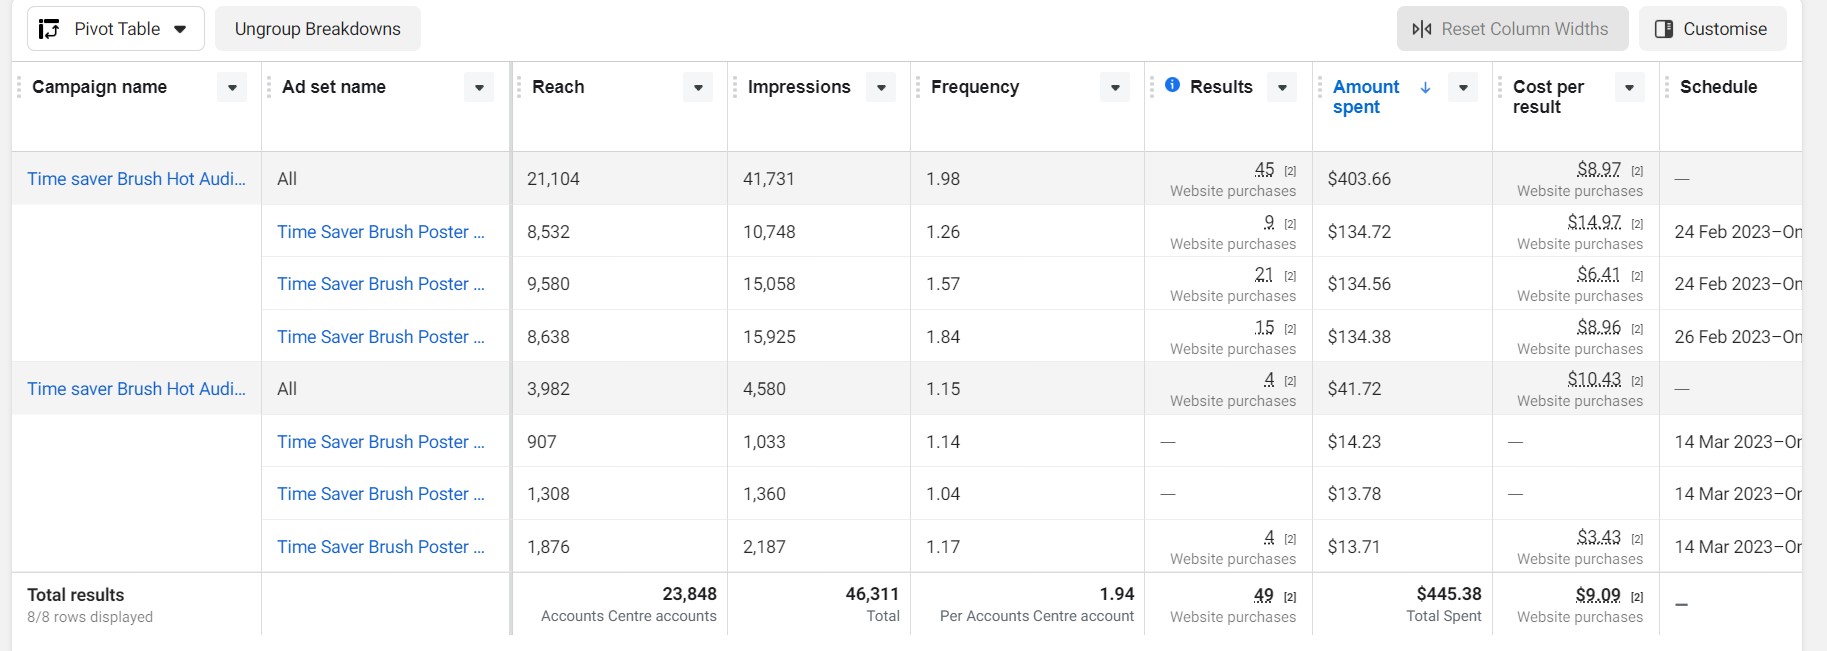Expand the Reach column options menu
This screenshot has width=1827, height=651.
tap(698, 88)
